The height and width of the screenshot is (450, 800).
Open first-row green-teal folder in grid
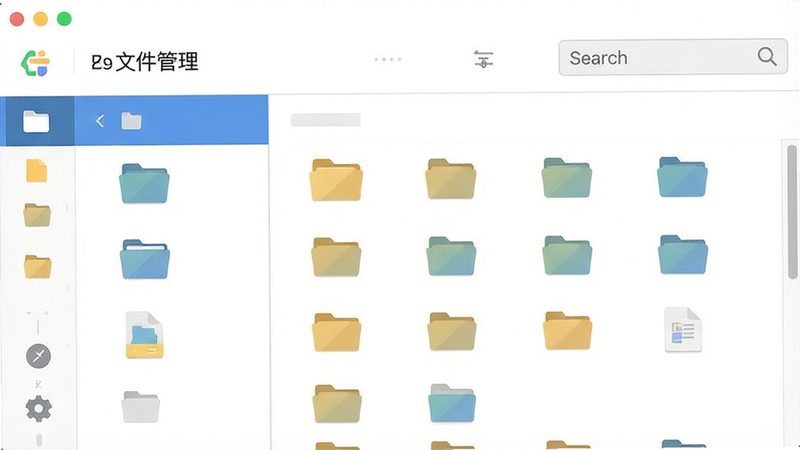click(x=567, y=178)
